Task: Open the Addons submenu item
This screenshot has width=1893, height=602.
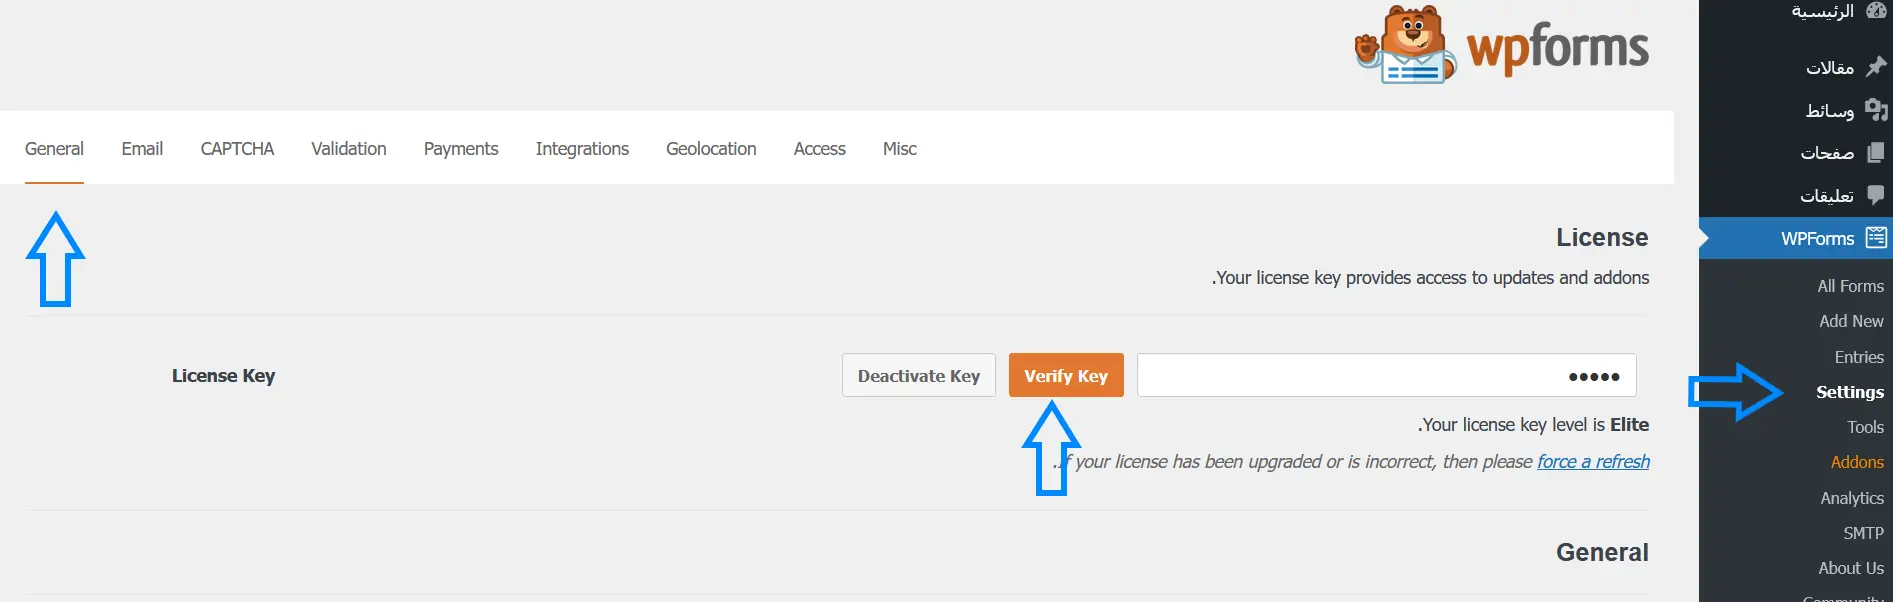Action: pyautogui.click(x=1857, y=462)
